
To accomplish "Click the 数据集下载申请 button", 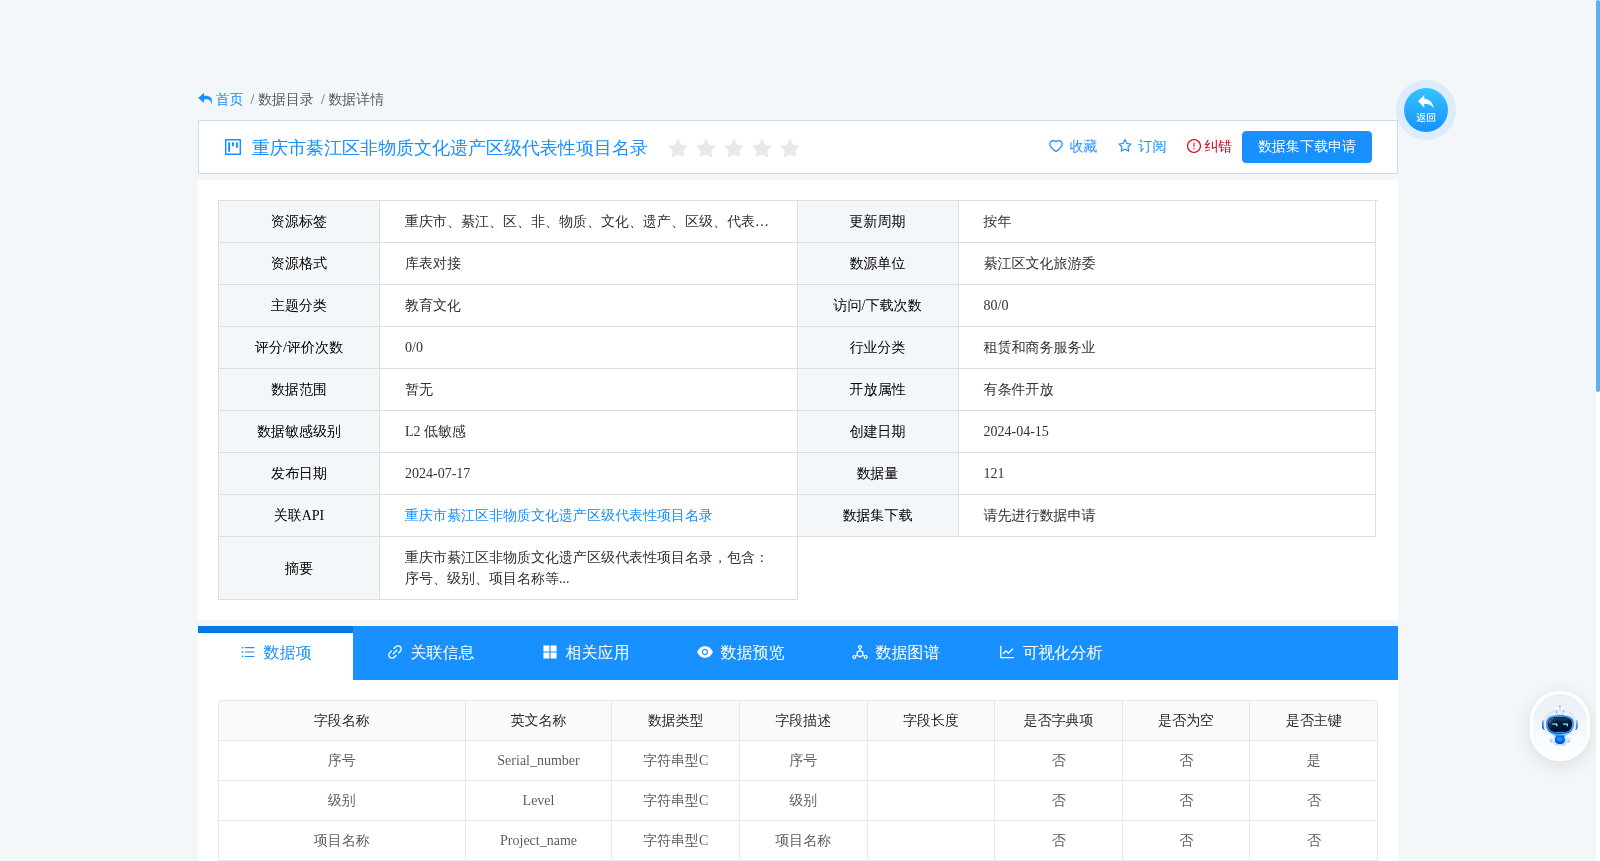I will pyautogui.click(x=1307, y=147).
